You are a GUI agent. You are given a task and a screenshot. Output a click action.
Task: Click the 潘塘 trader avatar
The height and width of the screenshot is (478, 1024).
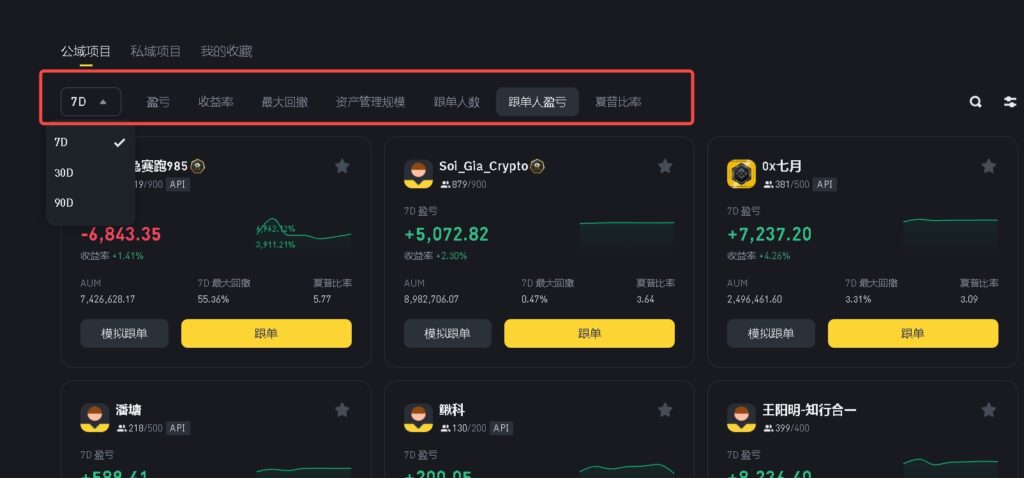coord(95,417)
